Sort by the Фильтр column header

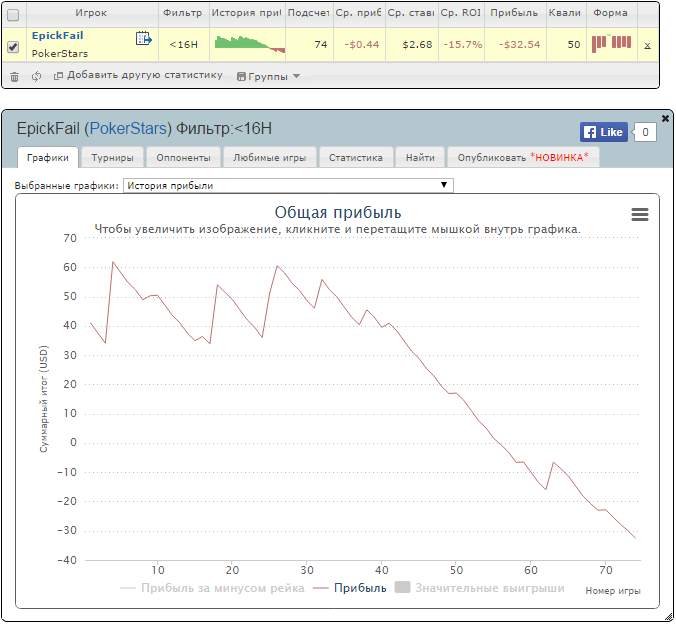tap(184, 13)
